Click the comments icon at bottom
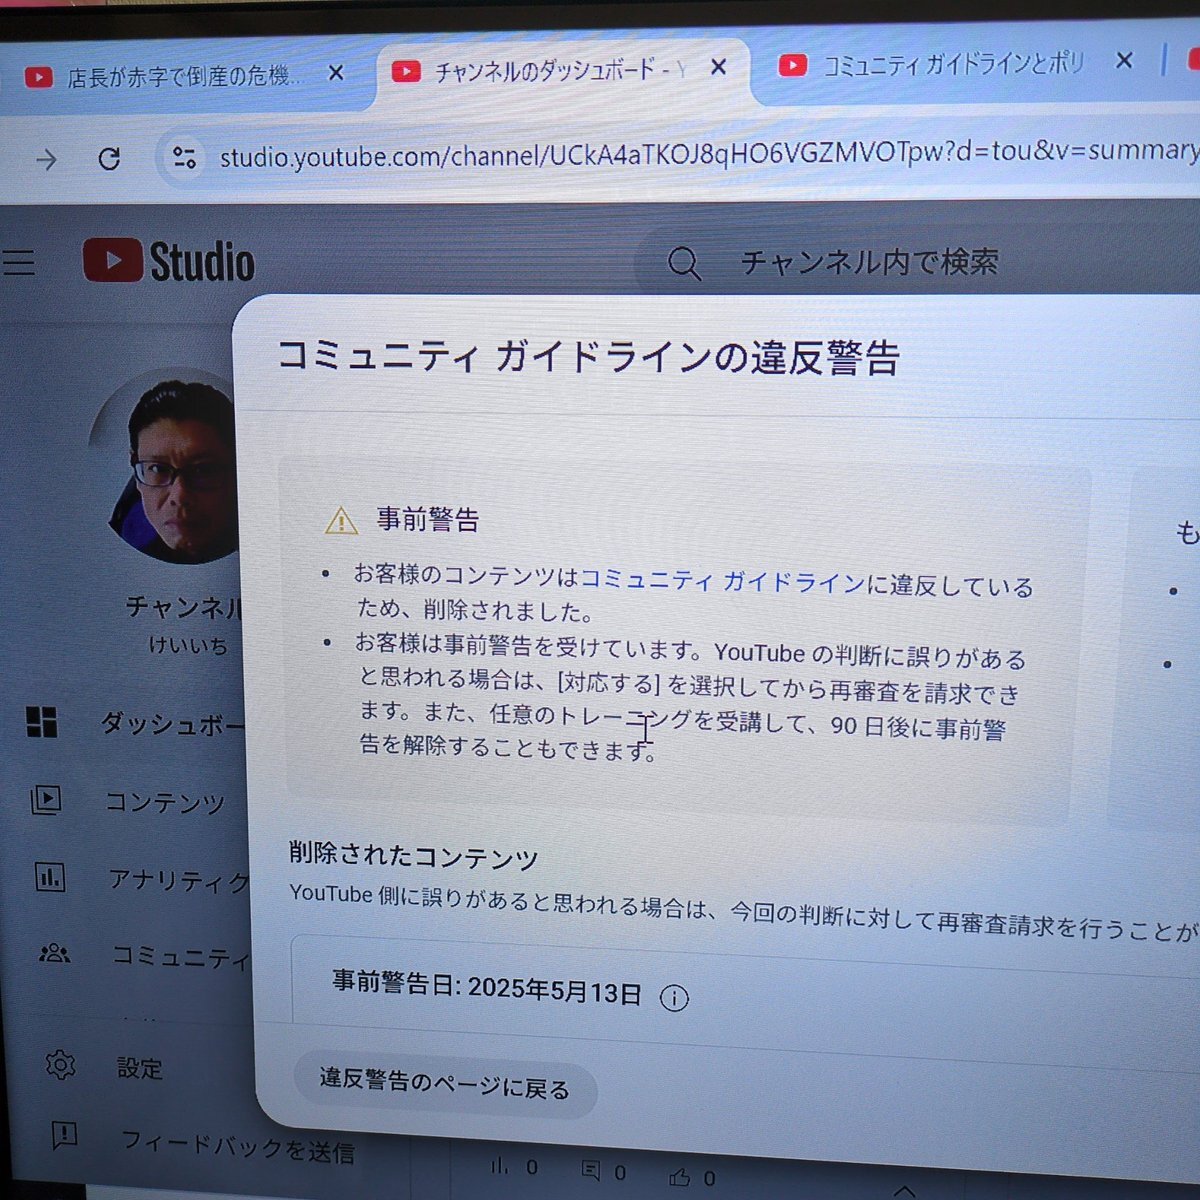This screenshot has width=1200, height=1200. 591,1170
